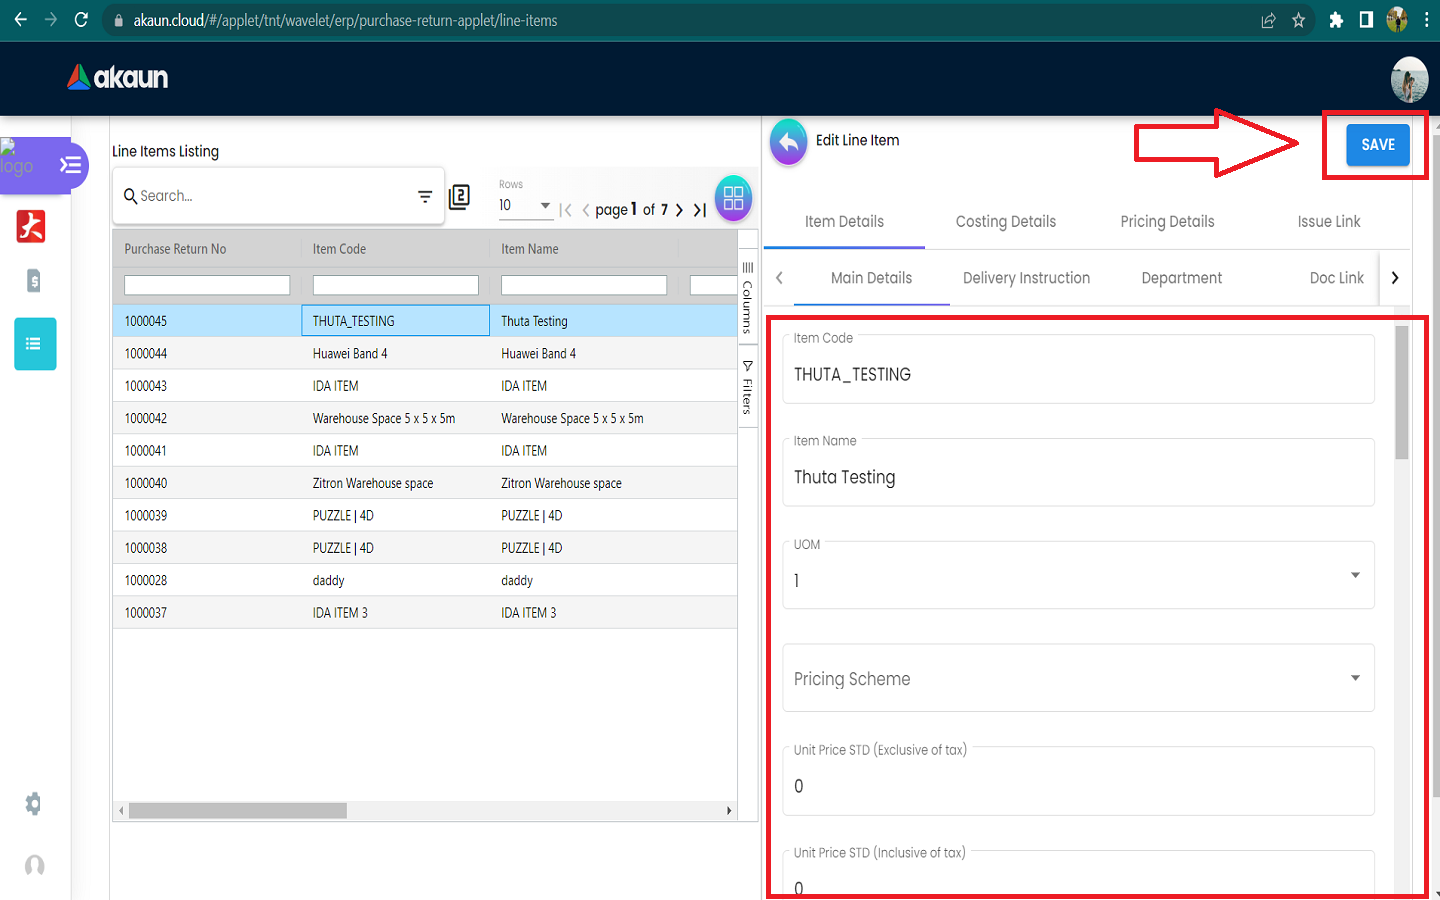
Task: Click the blue back arrow beside Edit Line Item
Action: [788, 143]
